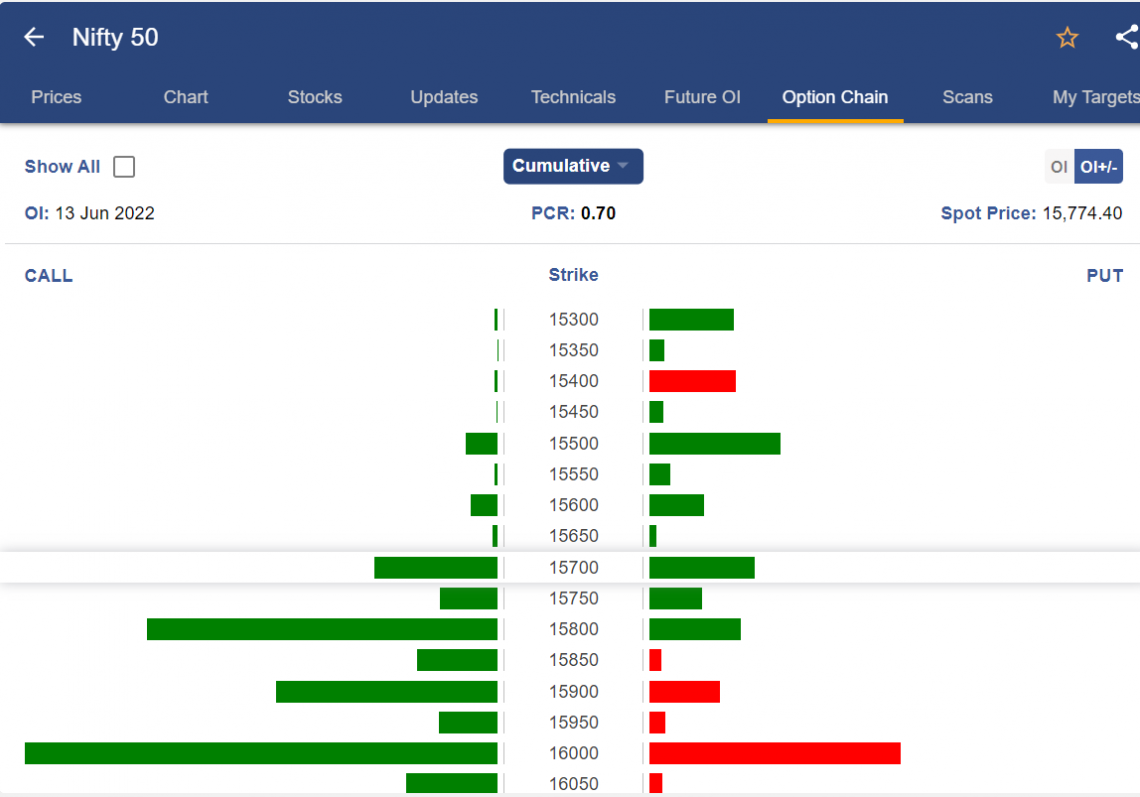Click the green call bar at 15800
The width and height of the screenshot is (1140, 797).
[322, 629]
